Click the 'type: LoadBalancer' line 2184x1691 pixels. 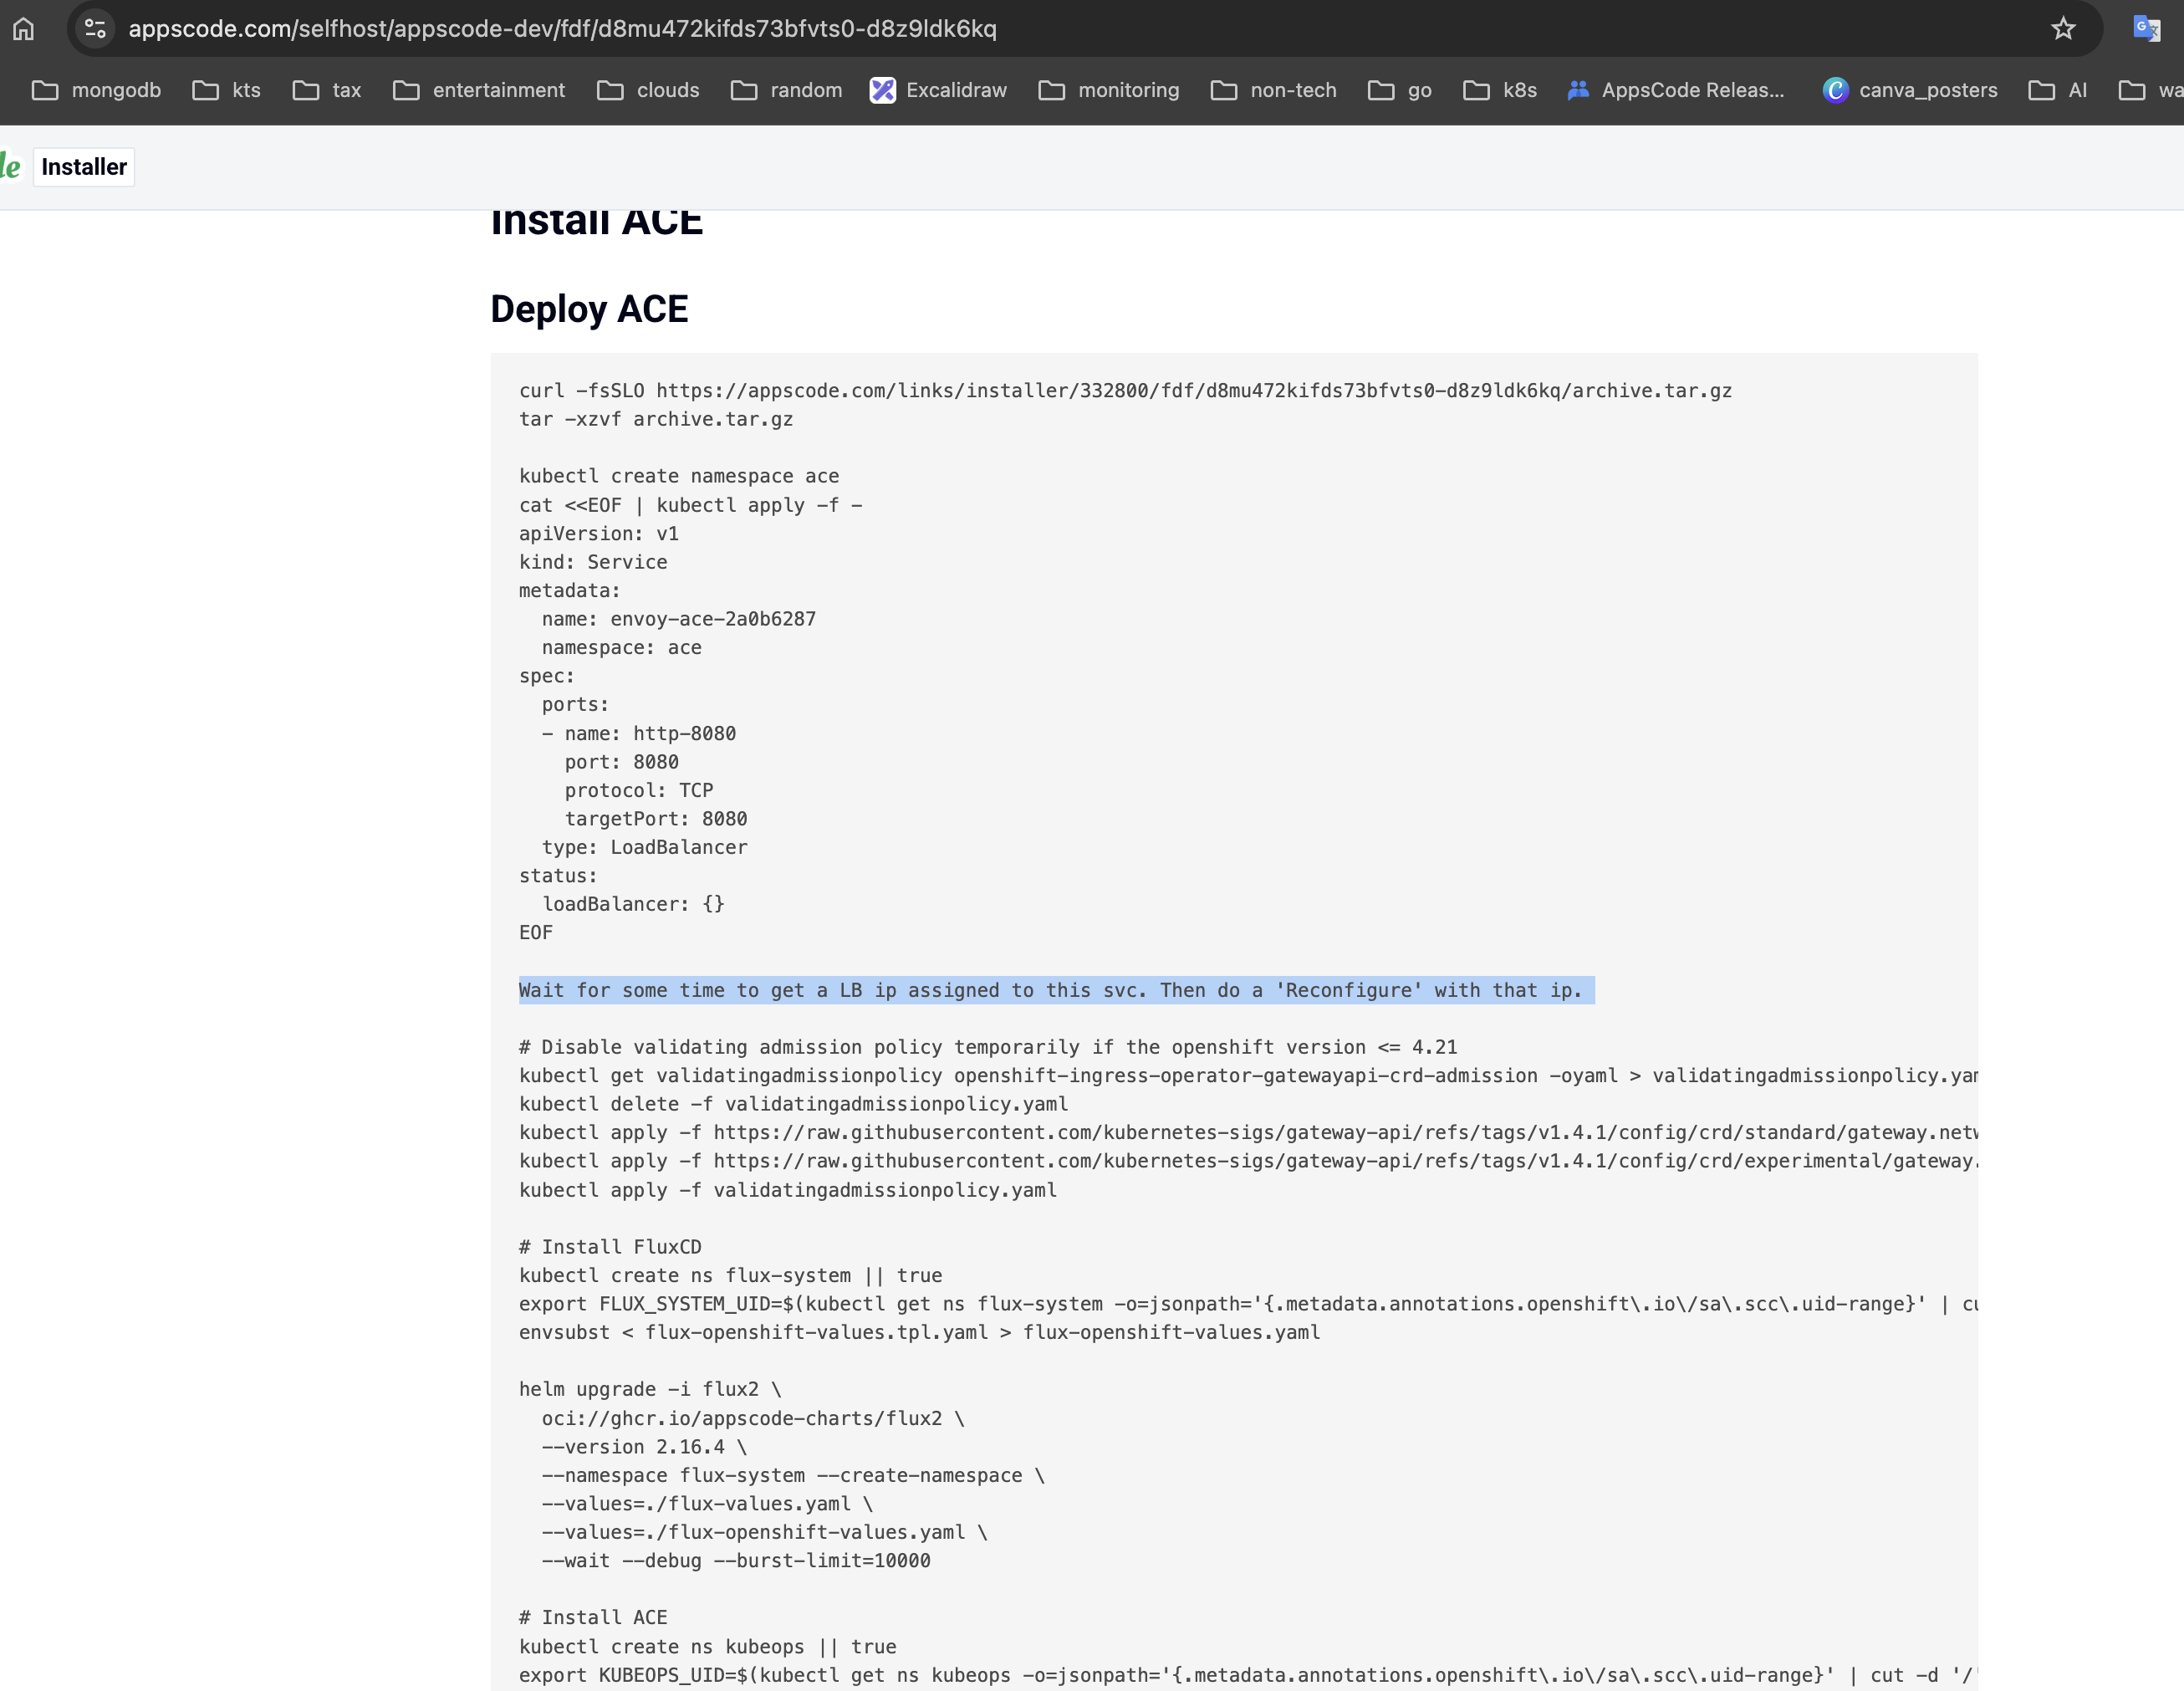click(644, 847)
